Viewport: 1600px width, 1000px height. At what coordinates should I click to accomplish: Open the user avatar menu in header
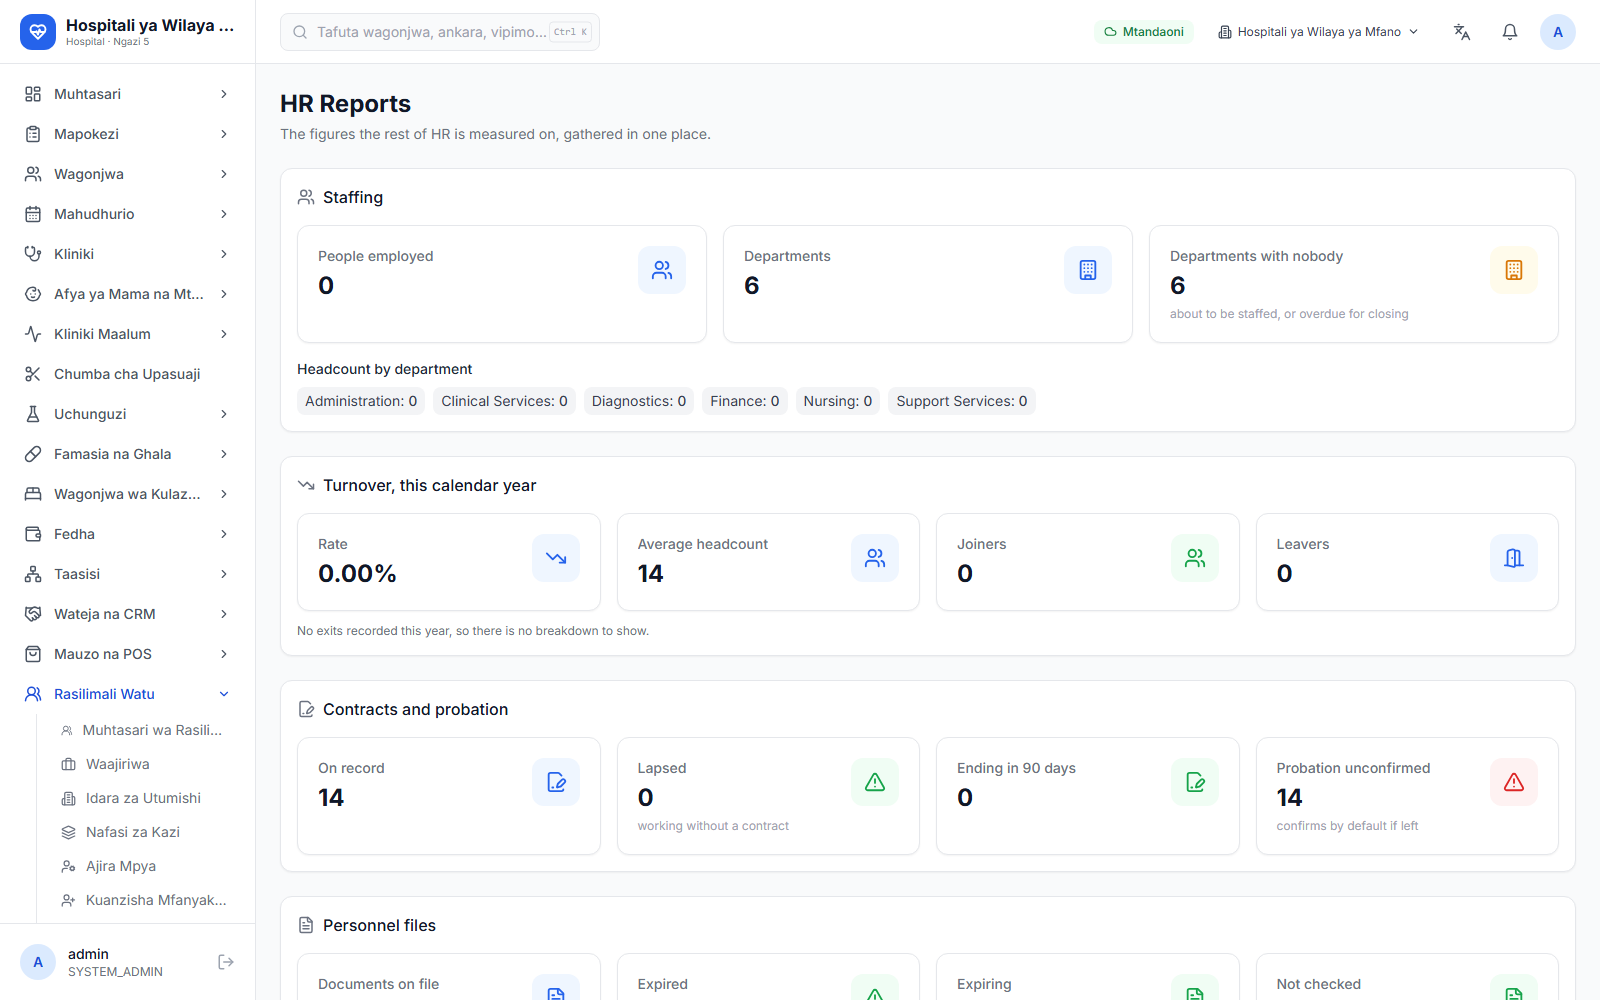click(x=1558, y=32)
